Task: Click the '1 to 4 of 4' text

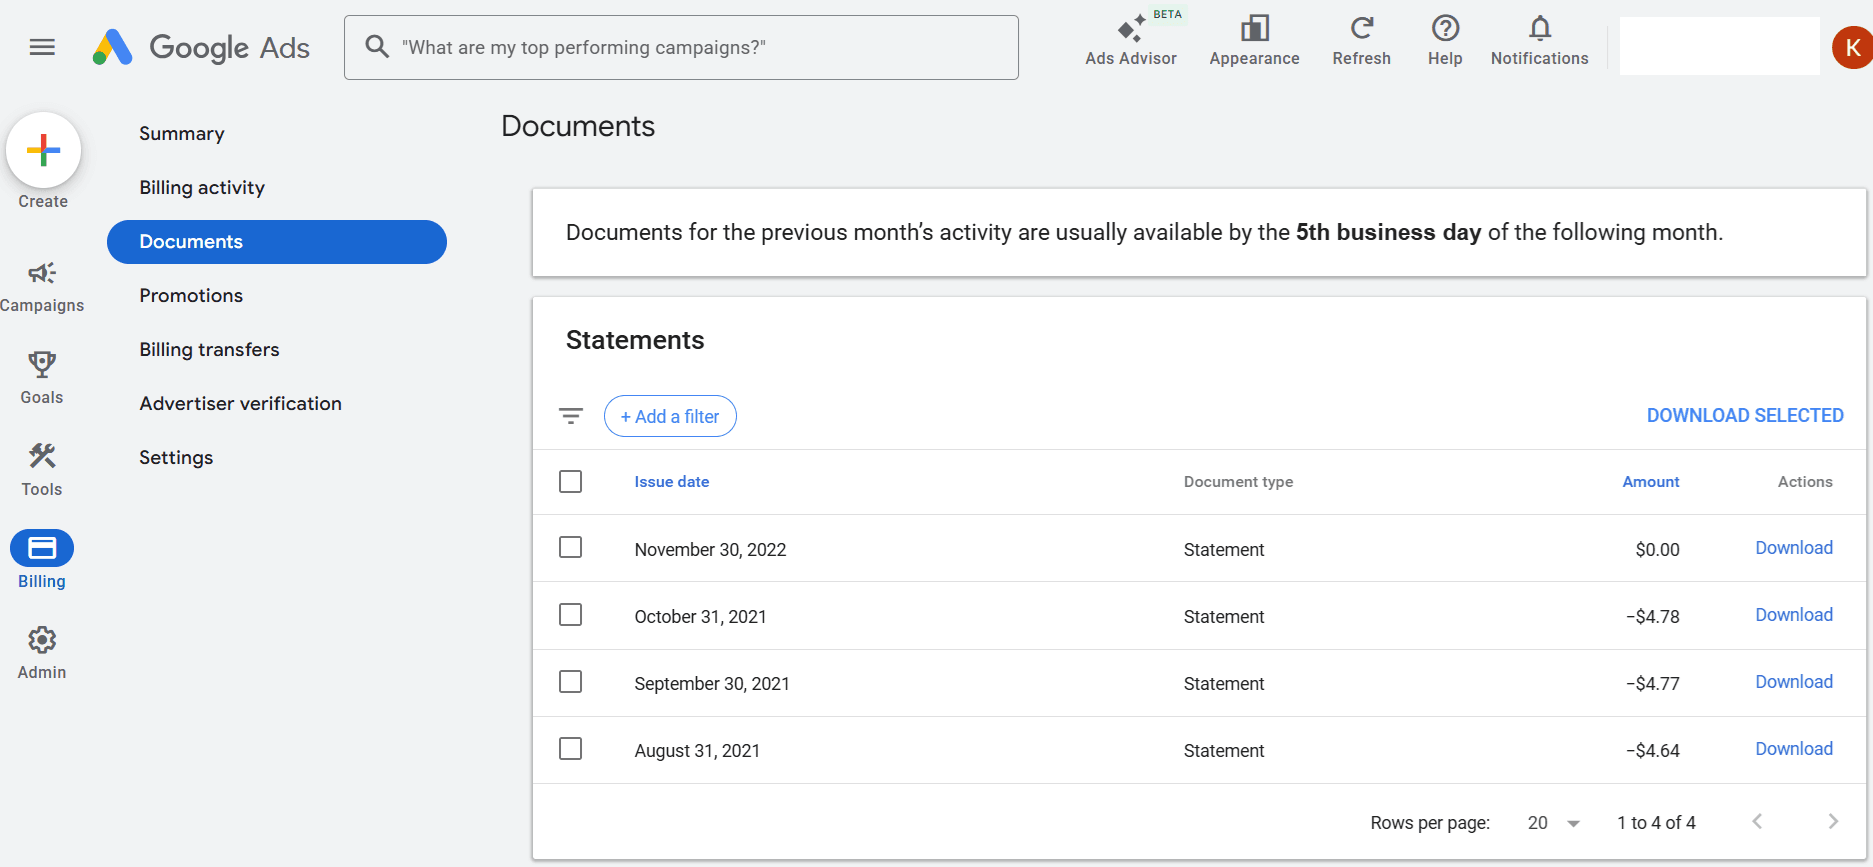Action: tap(1656, 823)
